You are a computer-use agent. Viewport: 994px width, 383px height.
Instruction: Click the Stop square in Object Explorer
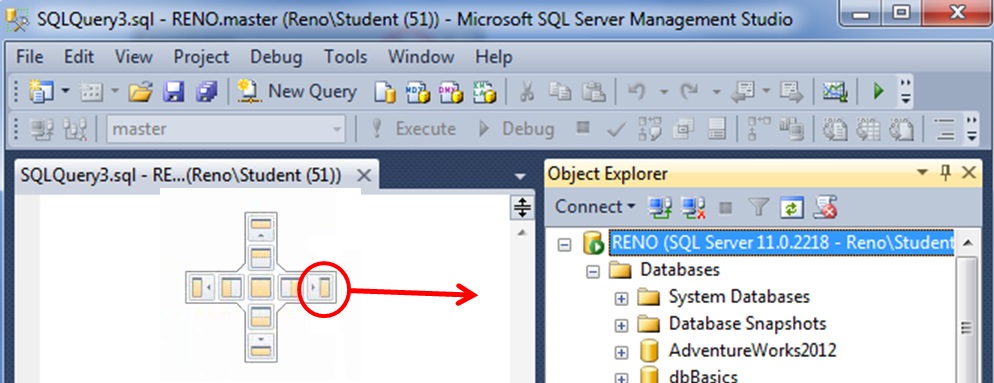tap(726, 207)
